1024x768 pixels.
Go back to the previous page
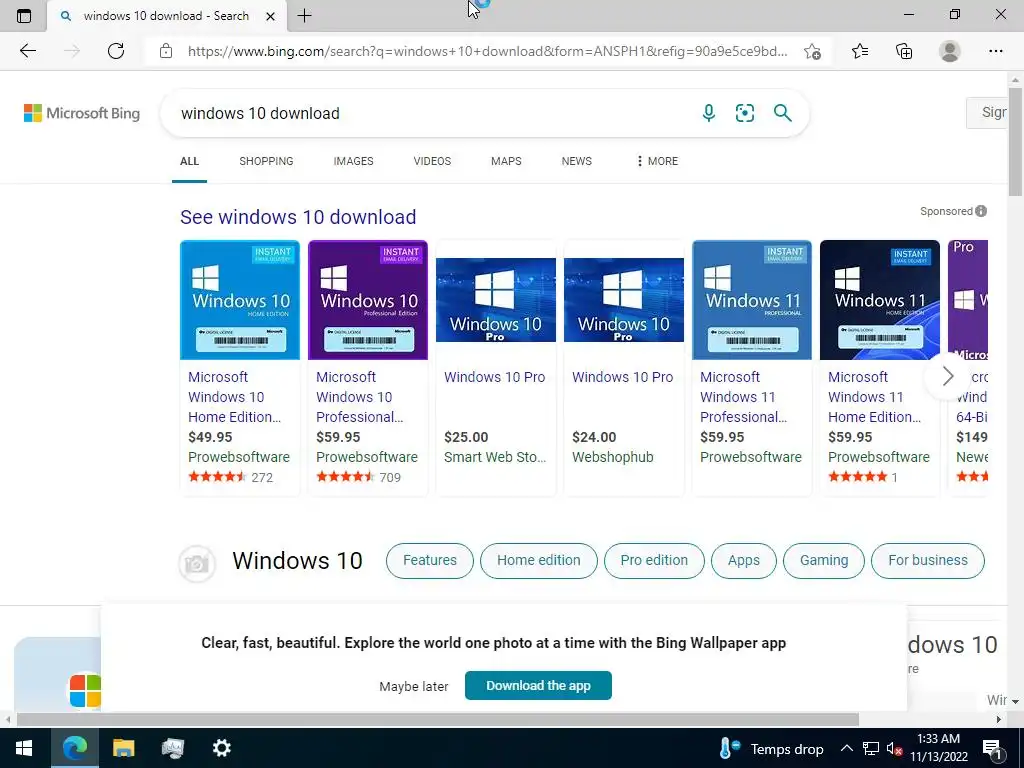pyautogui.click(x=27, y=51)
